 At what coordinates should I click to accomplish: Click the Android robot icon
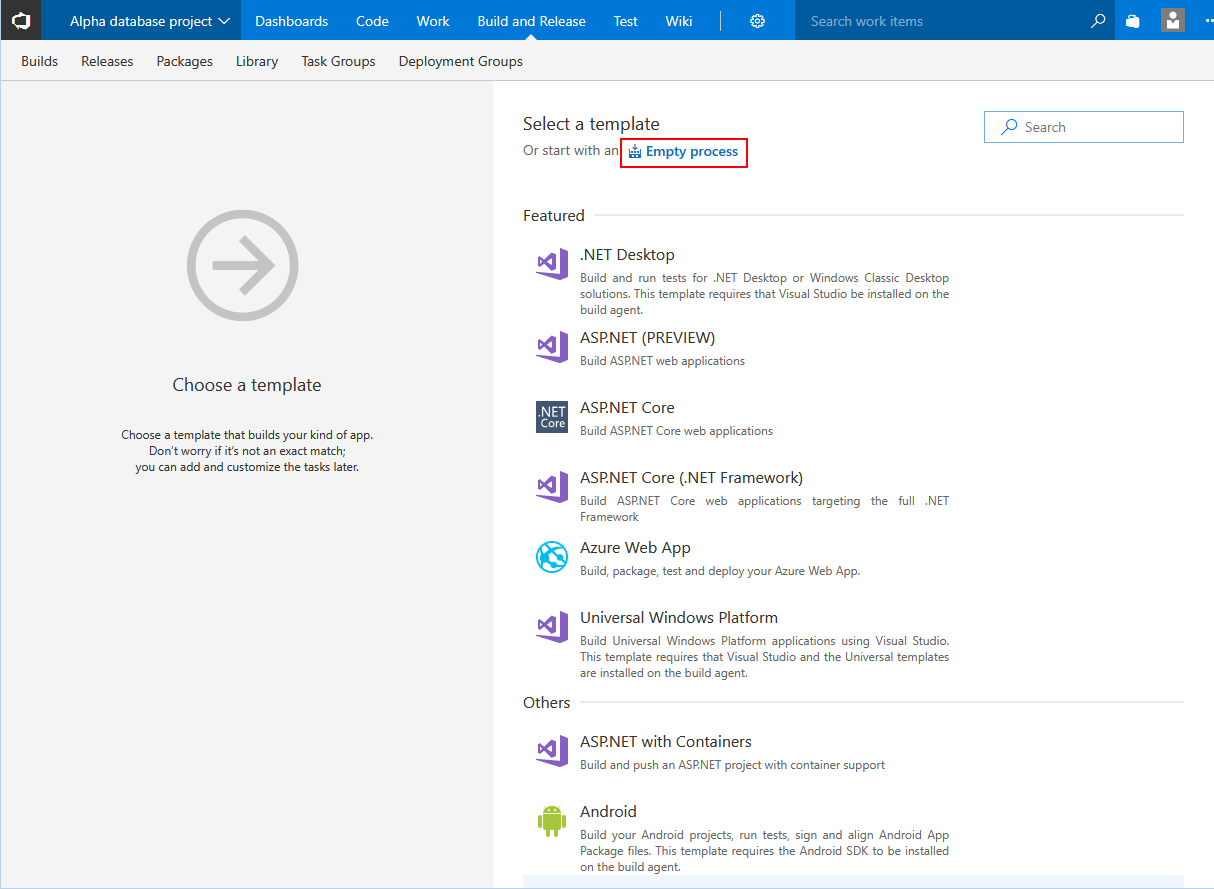click(x=552, y=820)
